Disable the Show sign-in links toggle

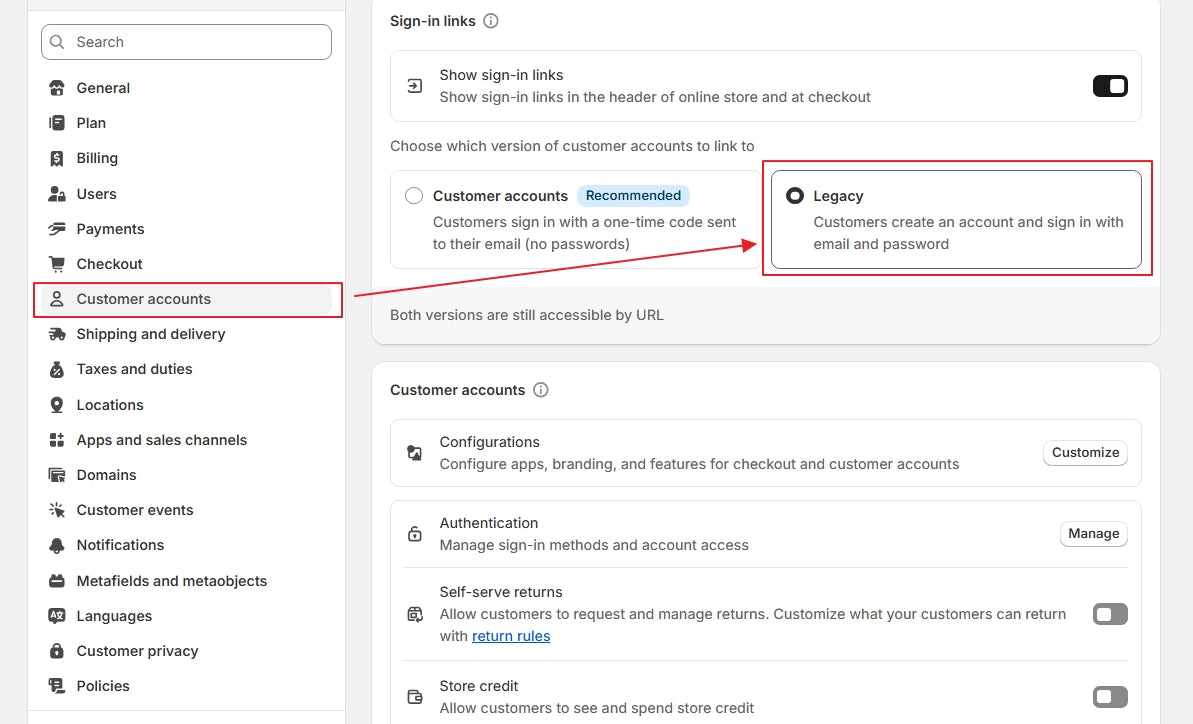pyautogui.click(x=1110, y=86)
